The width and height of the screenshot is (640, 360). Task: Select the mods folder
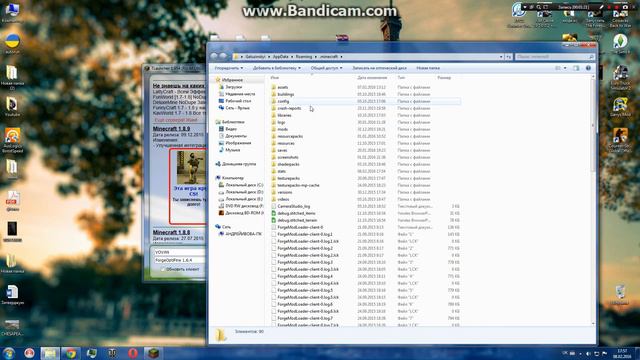click(x=282, y=129)
